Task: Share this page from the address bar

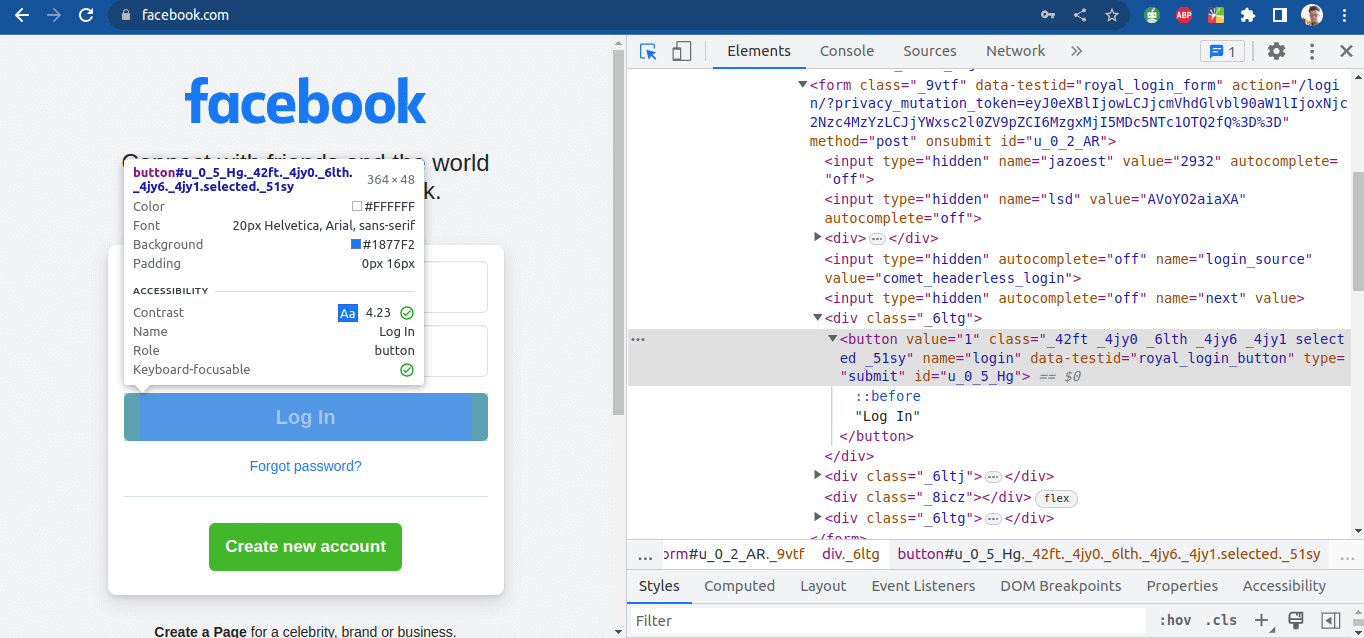Action: [x=1080, y=15]
